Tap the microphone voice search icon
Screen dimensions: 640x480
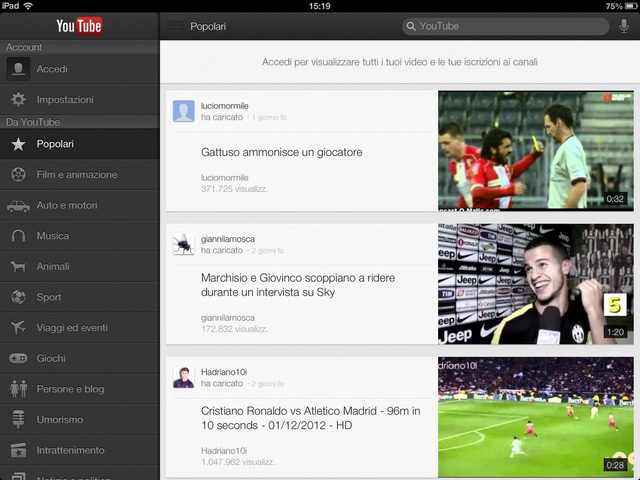(624, 26)
